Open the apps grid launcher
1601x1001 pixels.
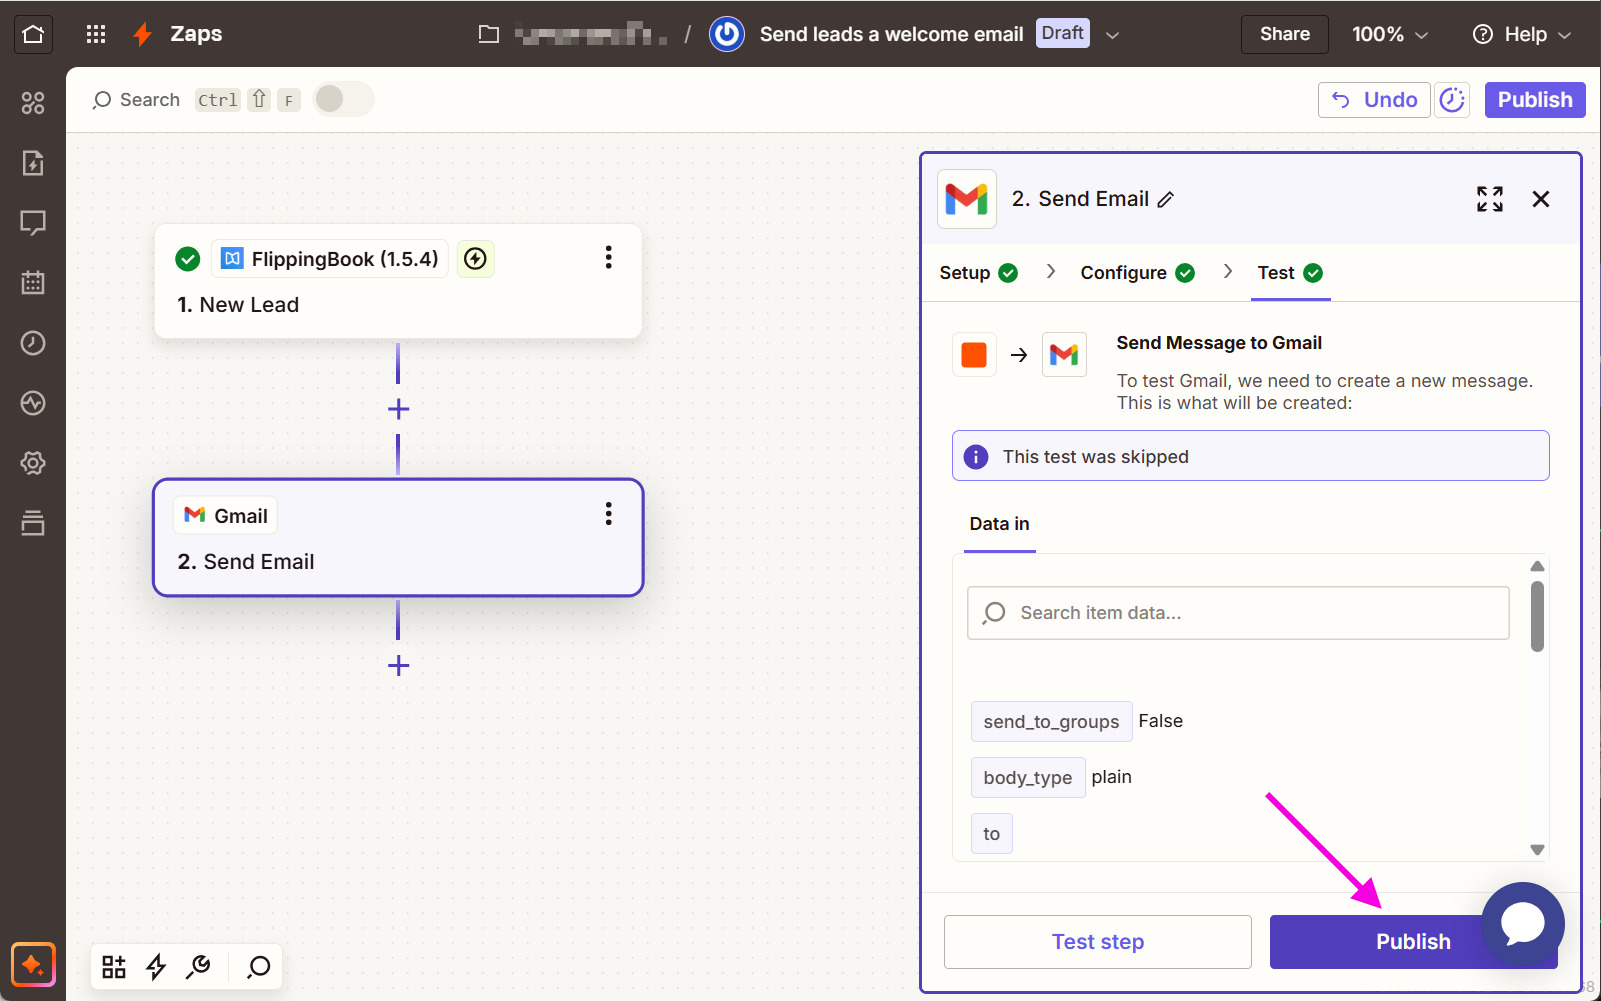point(96,34)
